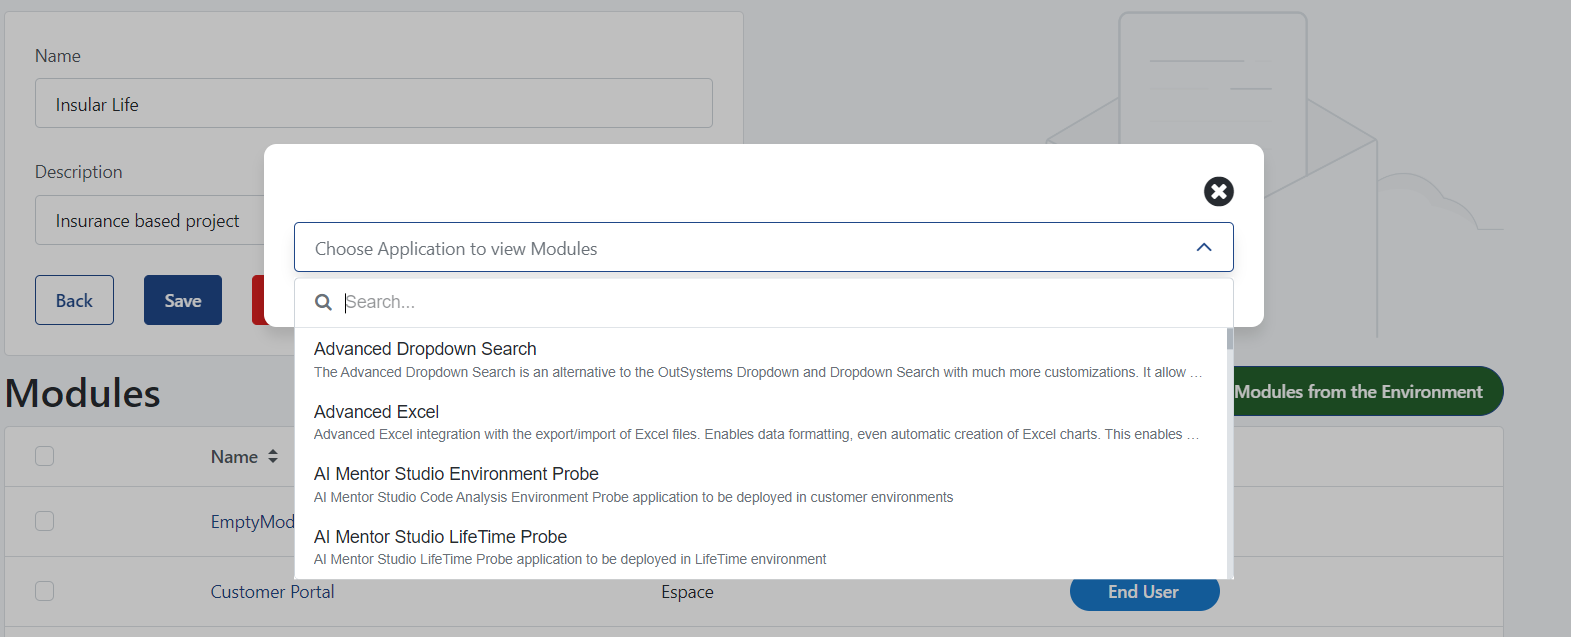This screenshot has height=637, width=1571.
Task: Select Advanced Excel application option
Action: [x=376, y=412]
